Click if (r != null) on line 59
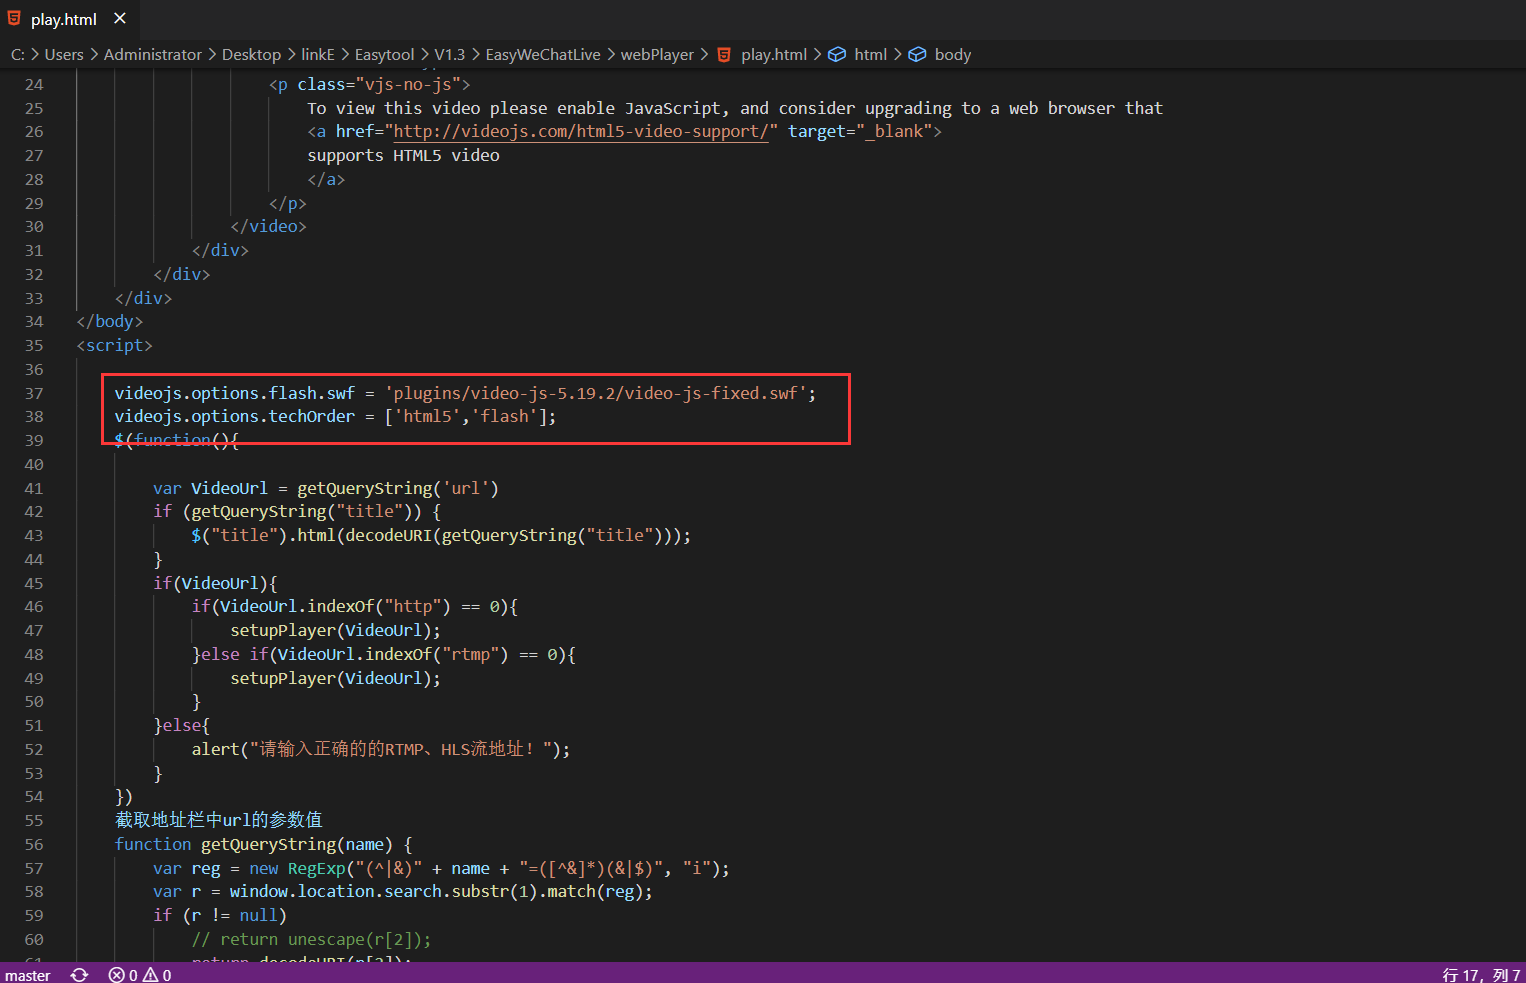The height and width of the screenshot is (983, 1526). coord(220,915)
